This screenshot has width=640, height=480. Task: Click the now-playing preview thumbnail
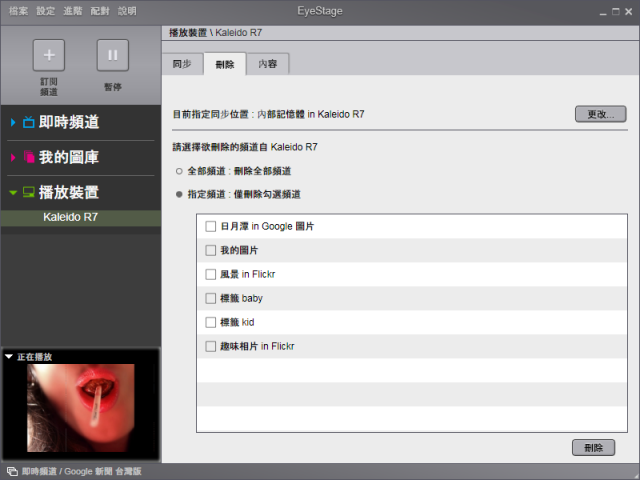81,408
